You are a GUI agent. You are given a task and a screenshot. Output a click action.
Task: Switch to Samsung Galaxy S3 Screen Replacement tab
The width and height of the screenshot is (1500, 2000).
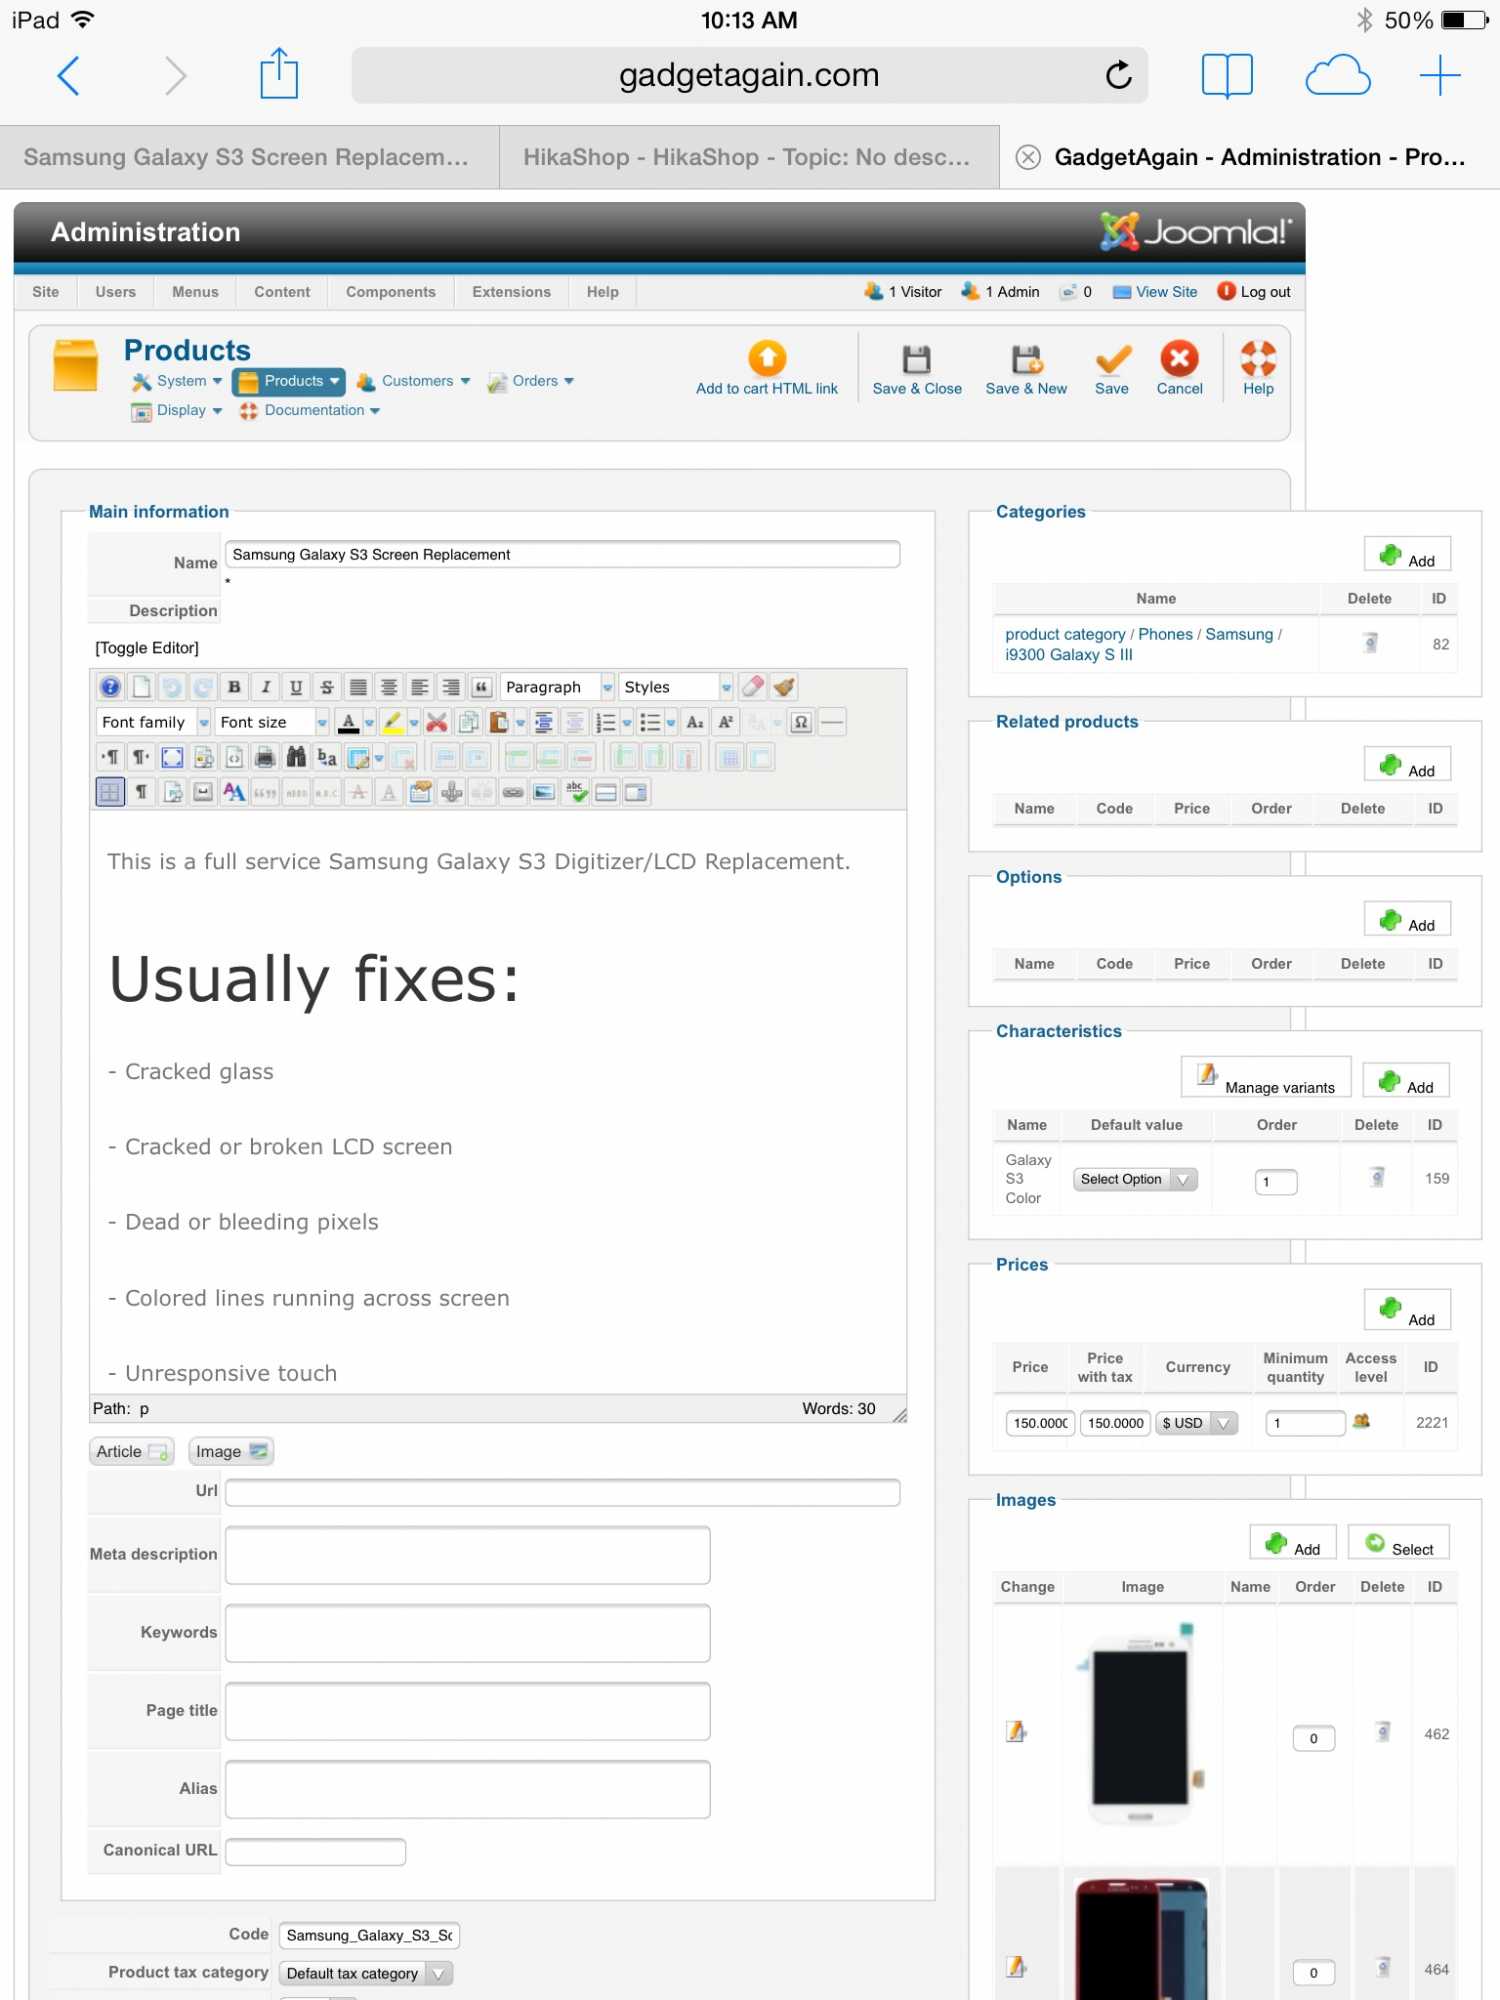(x=248, y=157)
